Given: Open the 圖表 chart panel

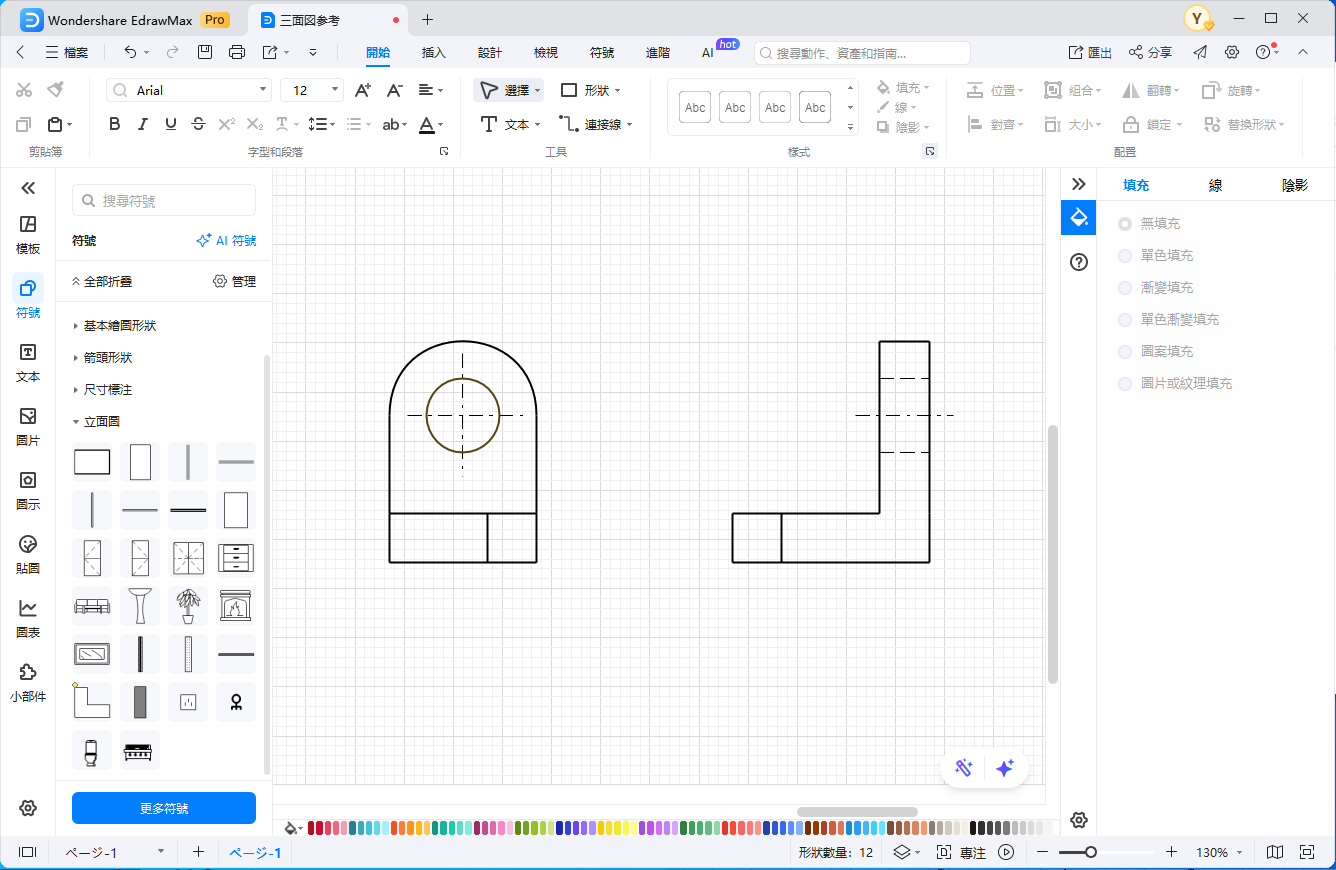Looking at the screenshot, I should (x=28, y=619).
